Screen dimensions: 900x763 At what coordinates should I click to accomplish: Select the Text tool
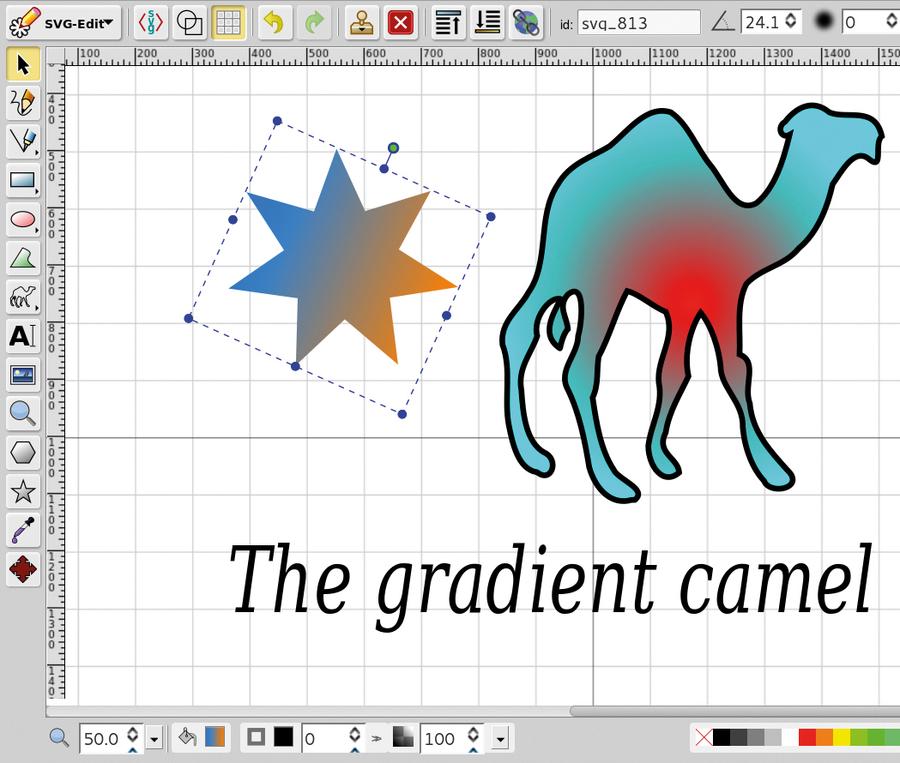(23, 336)
